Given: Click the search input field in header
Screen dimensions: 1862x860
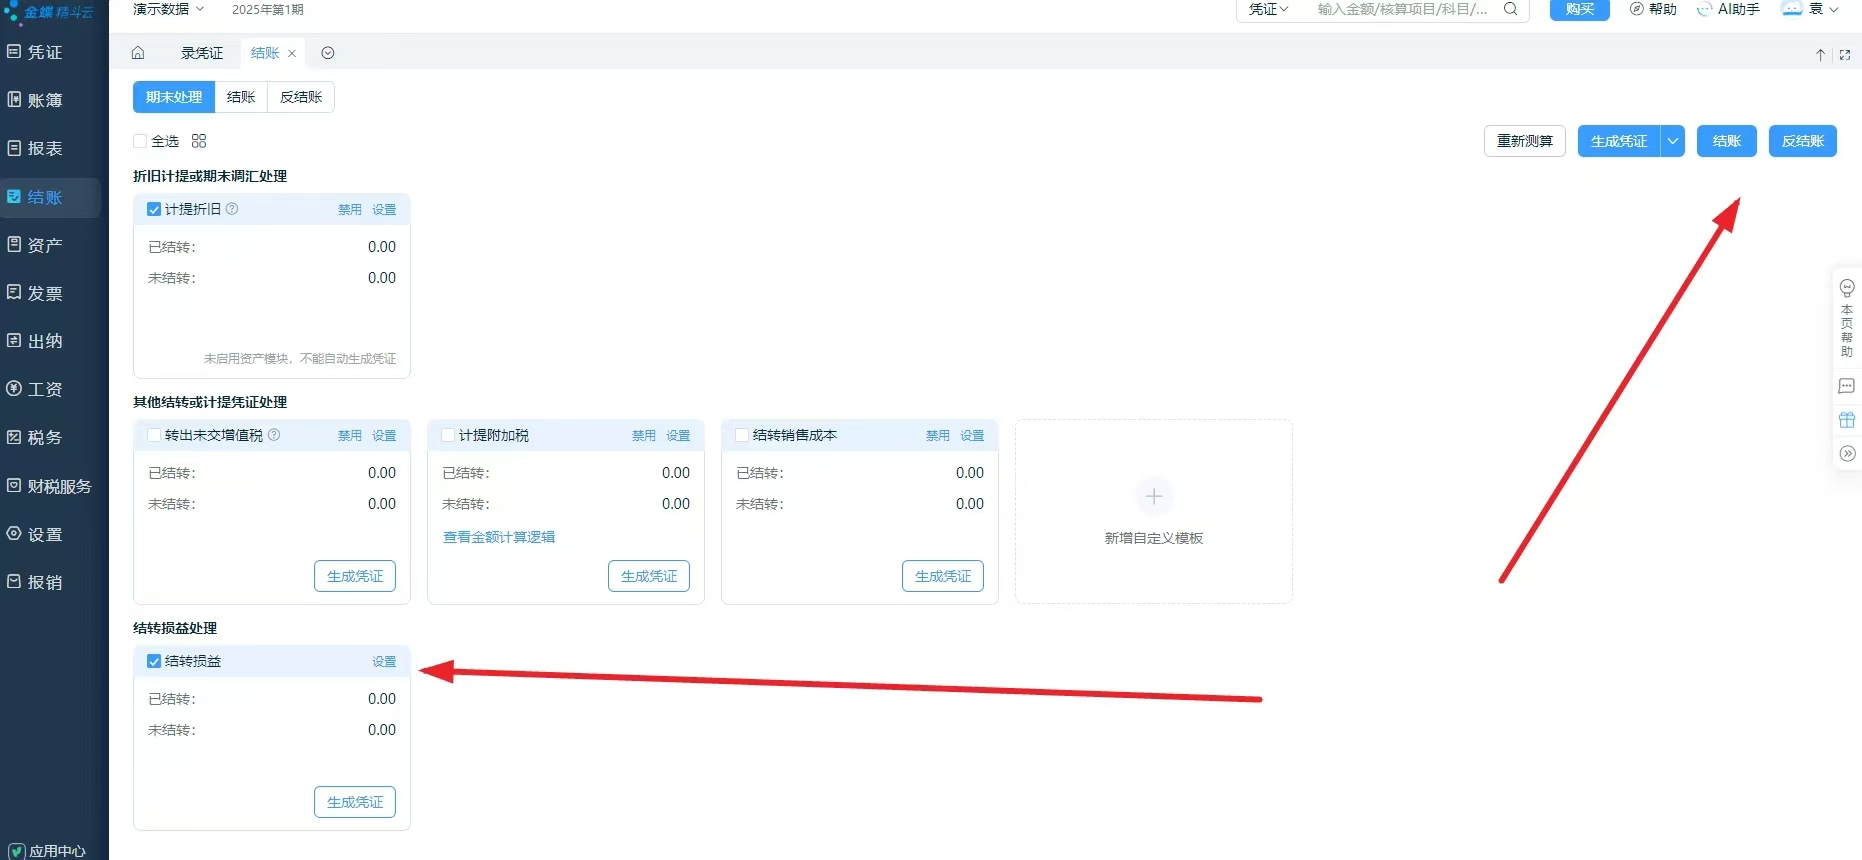Looking at the screenshot, I should [1402, 9].
